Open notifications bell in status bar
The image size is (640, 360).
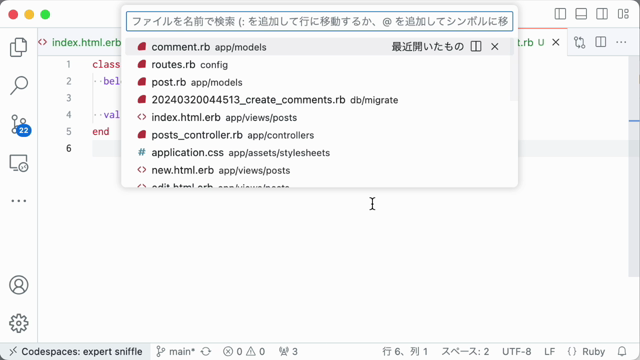(x=622, y=351)
